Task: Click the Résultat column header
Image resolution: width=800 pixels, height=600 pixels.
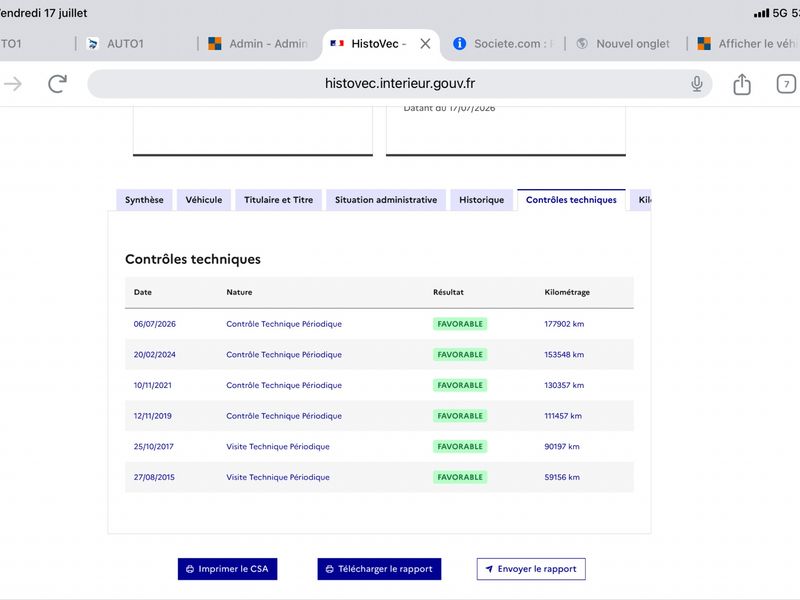Action: pos(448,292)
